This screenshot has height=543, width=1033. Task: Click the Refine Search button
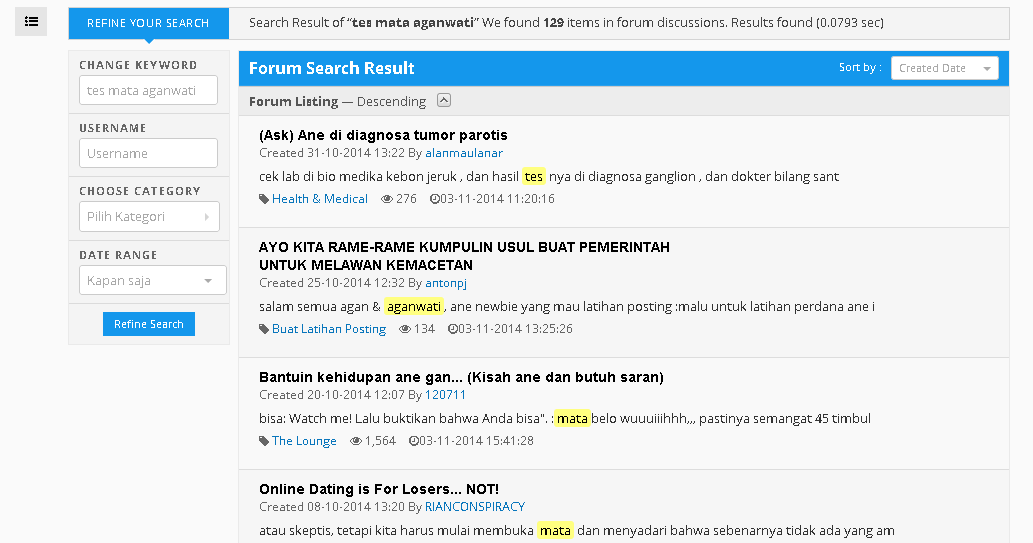[149, 324]
